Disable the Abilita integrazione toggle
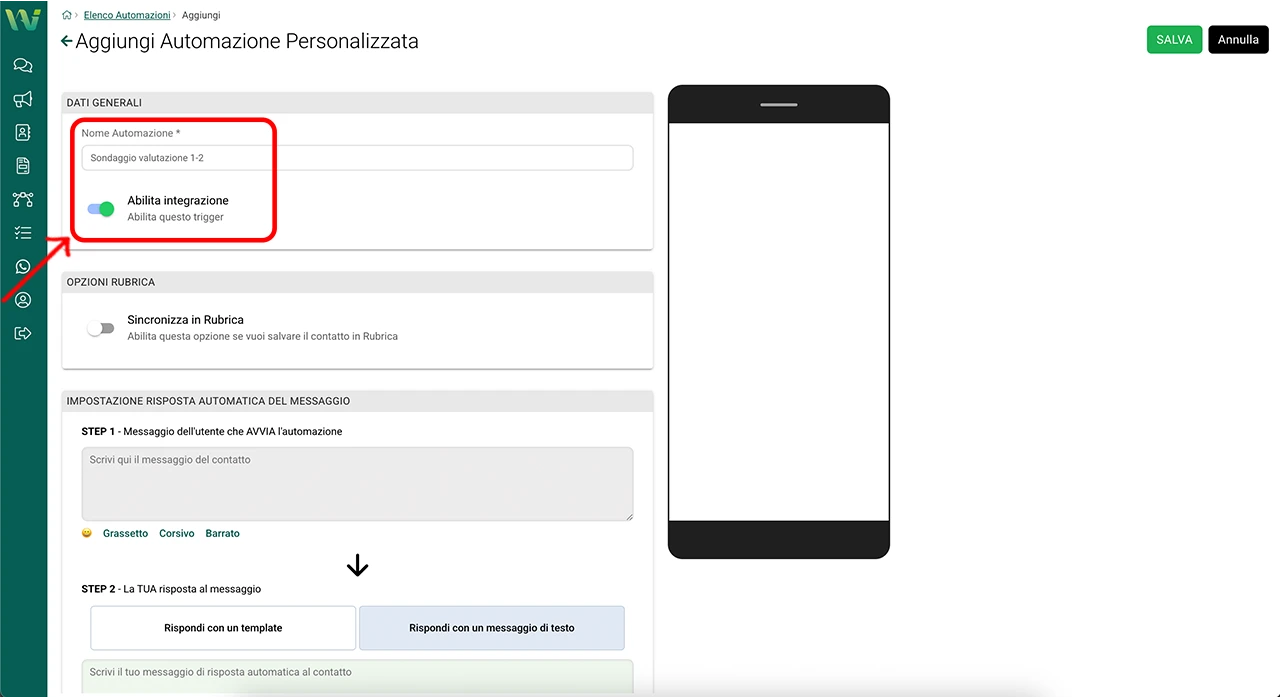The width and height of the screenshot is (1280, 698). (x=101, y=209)
